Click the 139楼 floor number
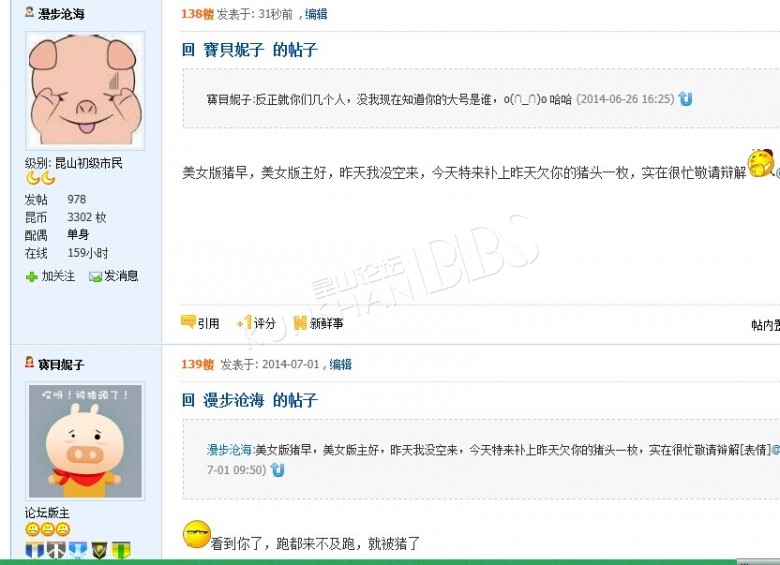Viewport: 780px width, 565px height. [x=197, y=365]
